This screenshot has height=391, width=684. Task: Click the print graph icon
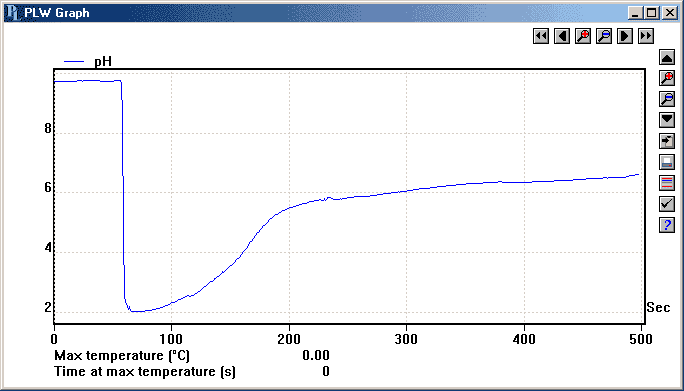pyautogui.click(x=667, y=162)
